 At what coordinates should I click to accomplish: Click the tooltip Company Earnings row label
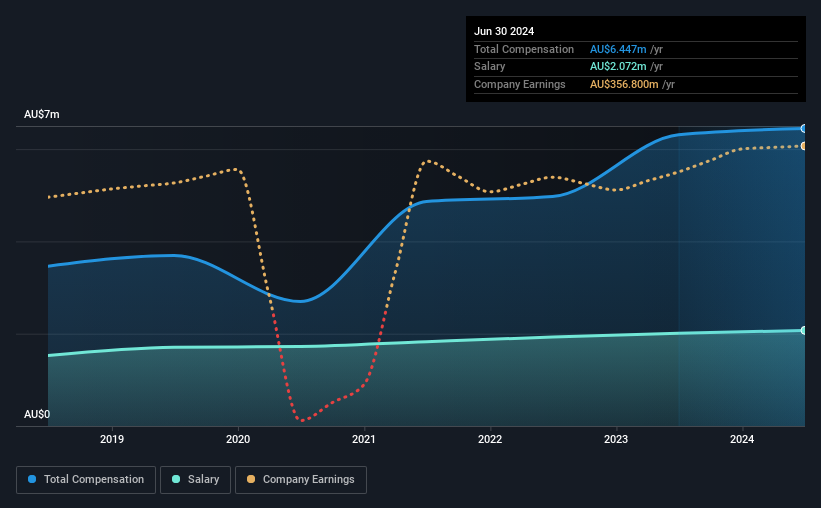pos(519,84)
